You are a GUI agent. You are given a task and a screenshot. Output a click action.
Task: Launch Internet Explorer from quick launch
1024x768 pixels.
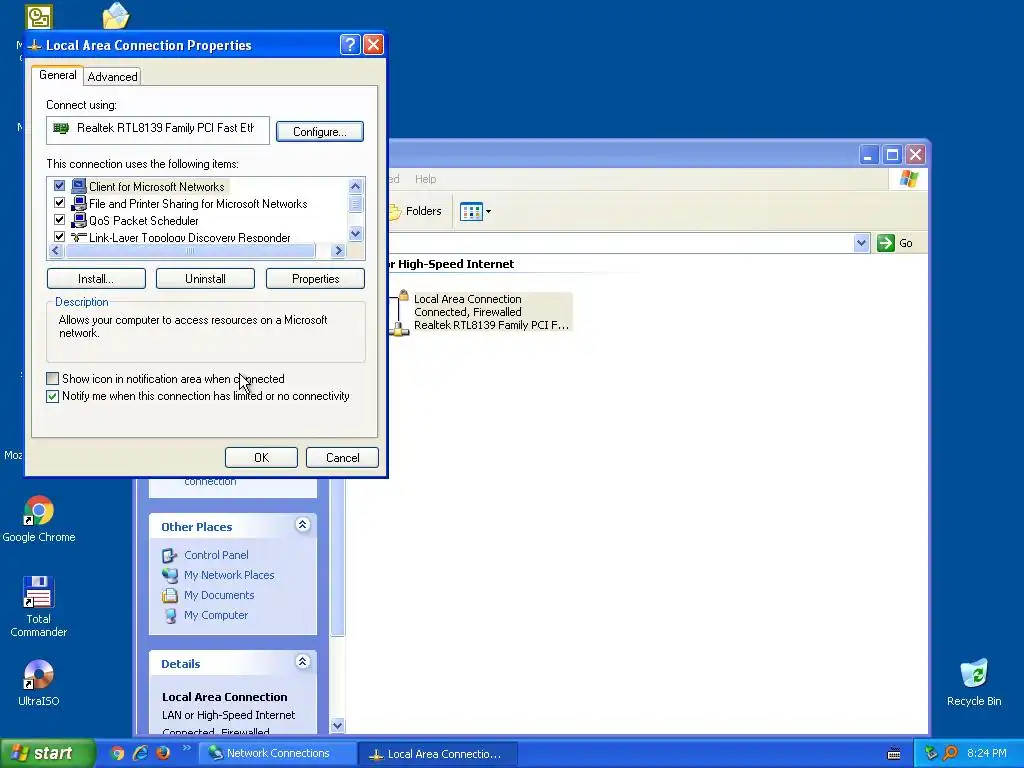pyautogui.click(x=140, y=754)
